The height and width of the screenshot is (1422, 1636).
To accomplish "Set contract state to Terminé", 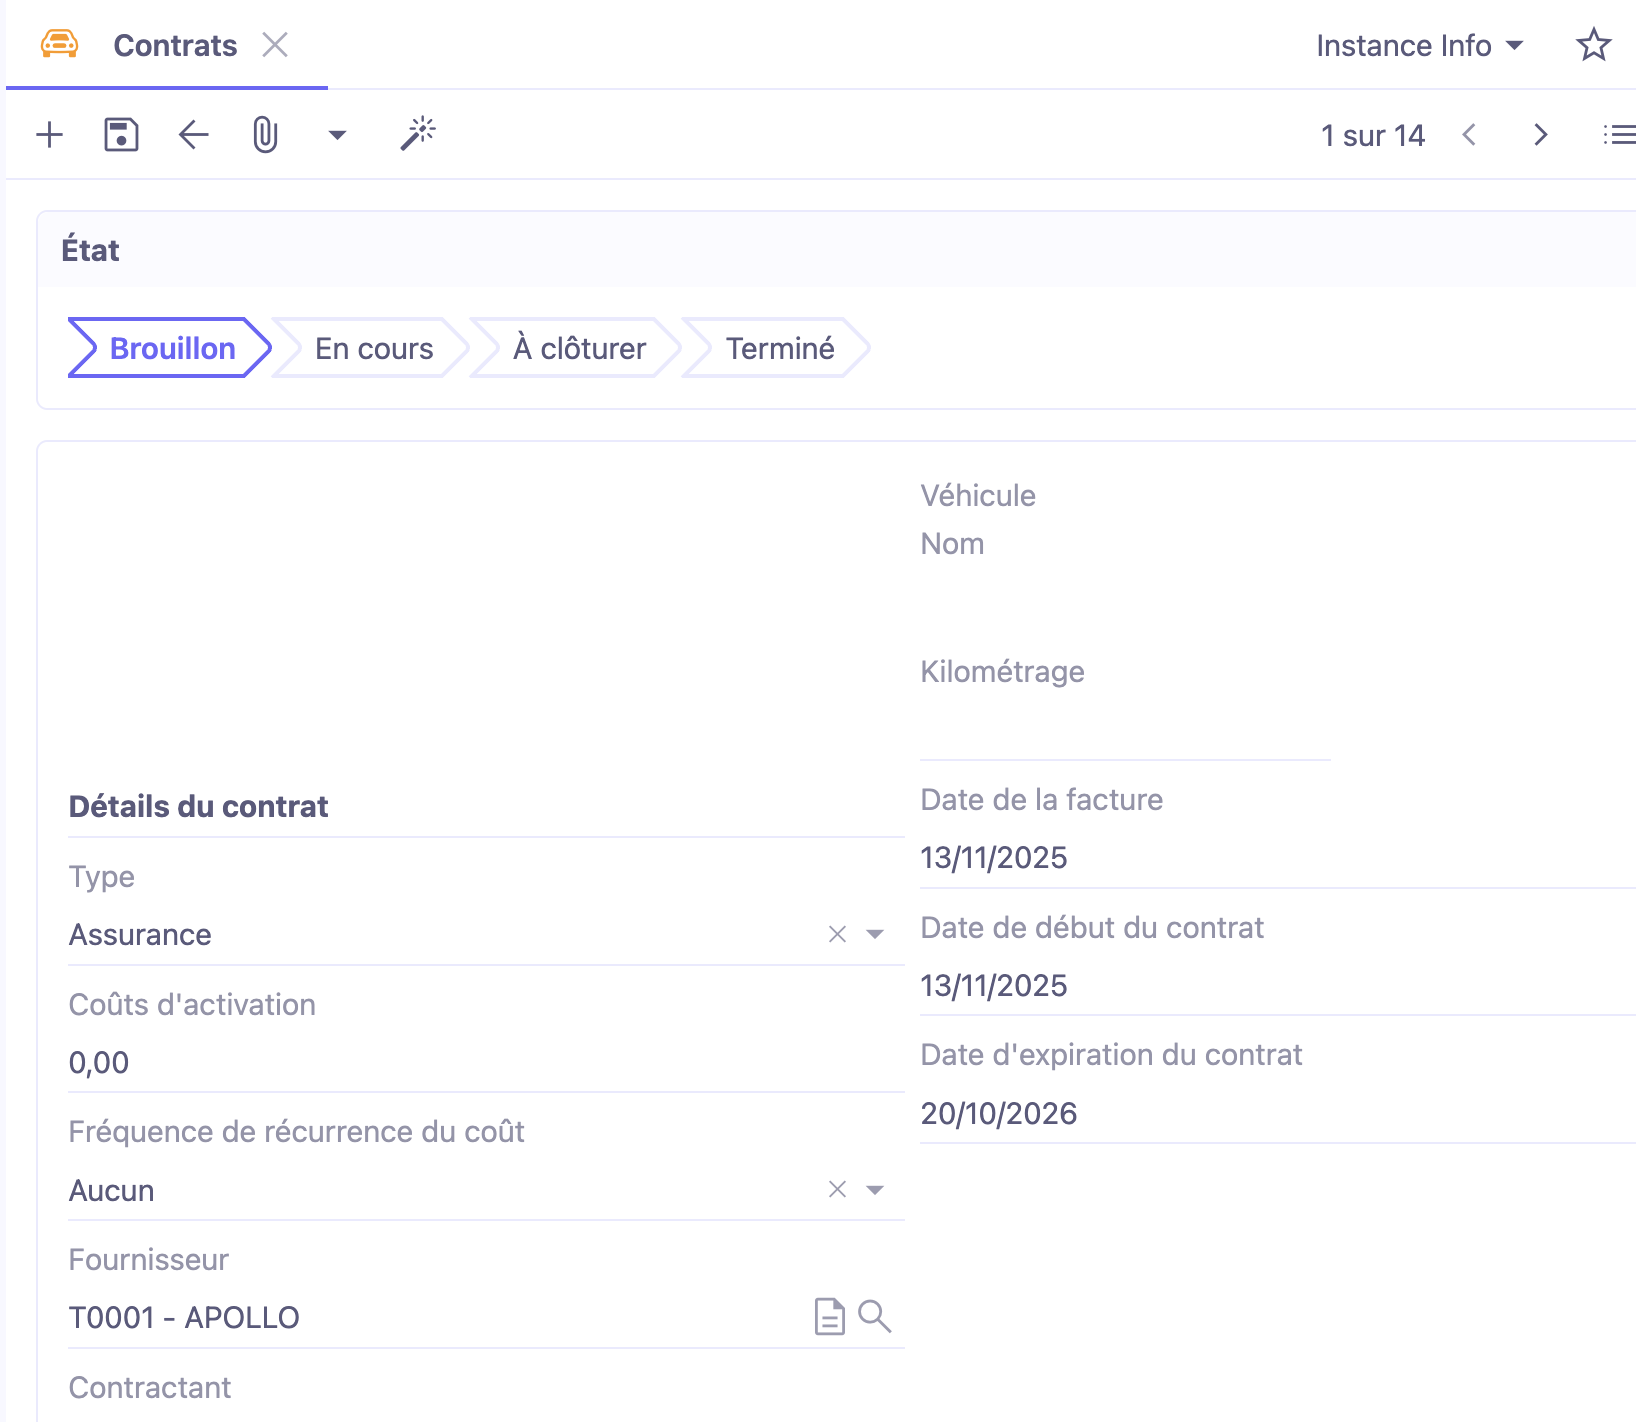I will click(x=779, y=348).
